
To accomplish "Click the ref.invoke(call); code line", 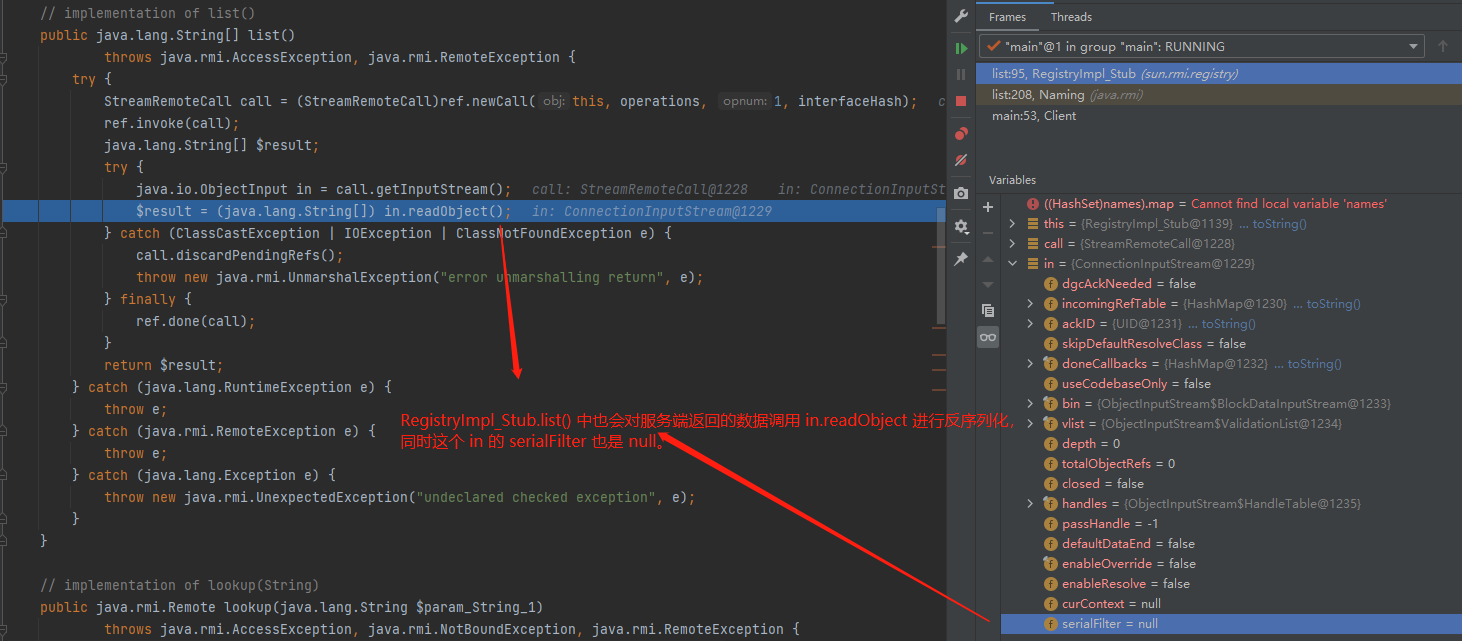I will pos(172,123).
